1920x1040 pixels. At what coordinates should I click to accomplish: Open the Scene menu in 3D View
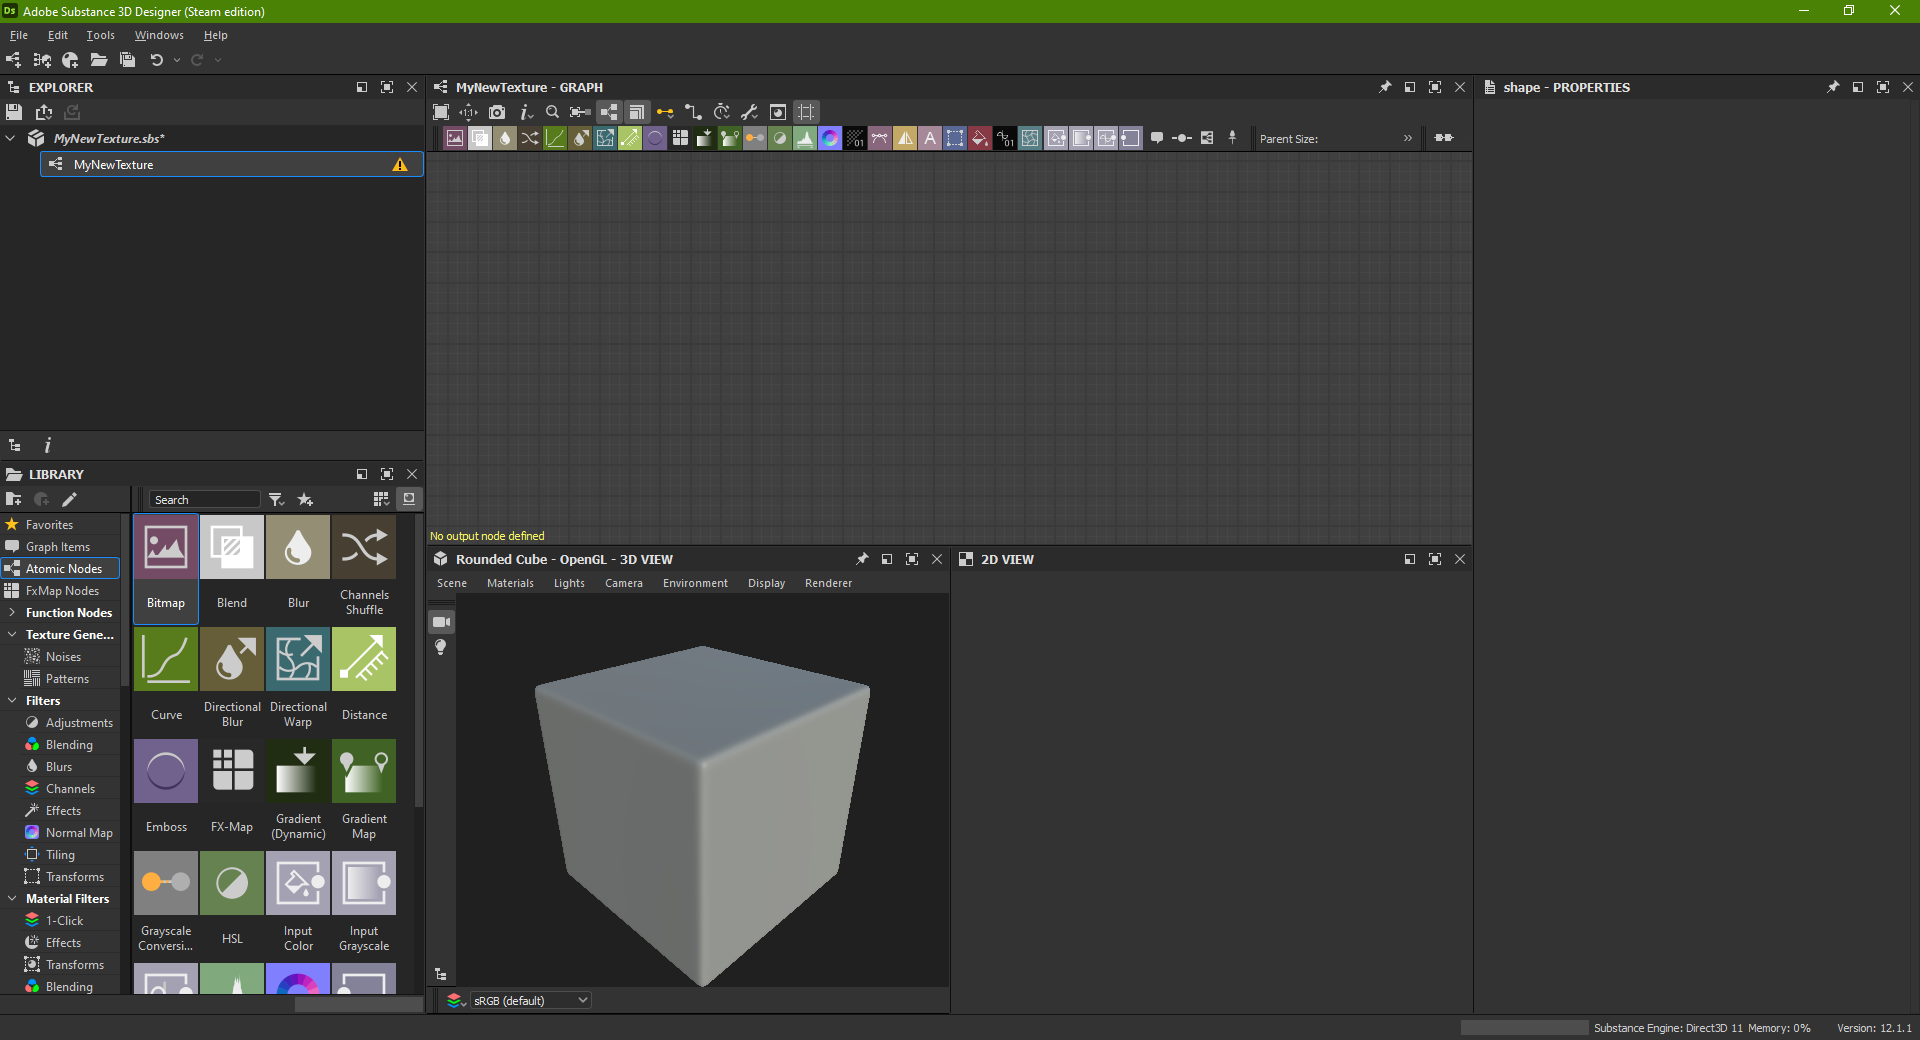tap(452, 583)
